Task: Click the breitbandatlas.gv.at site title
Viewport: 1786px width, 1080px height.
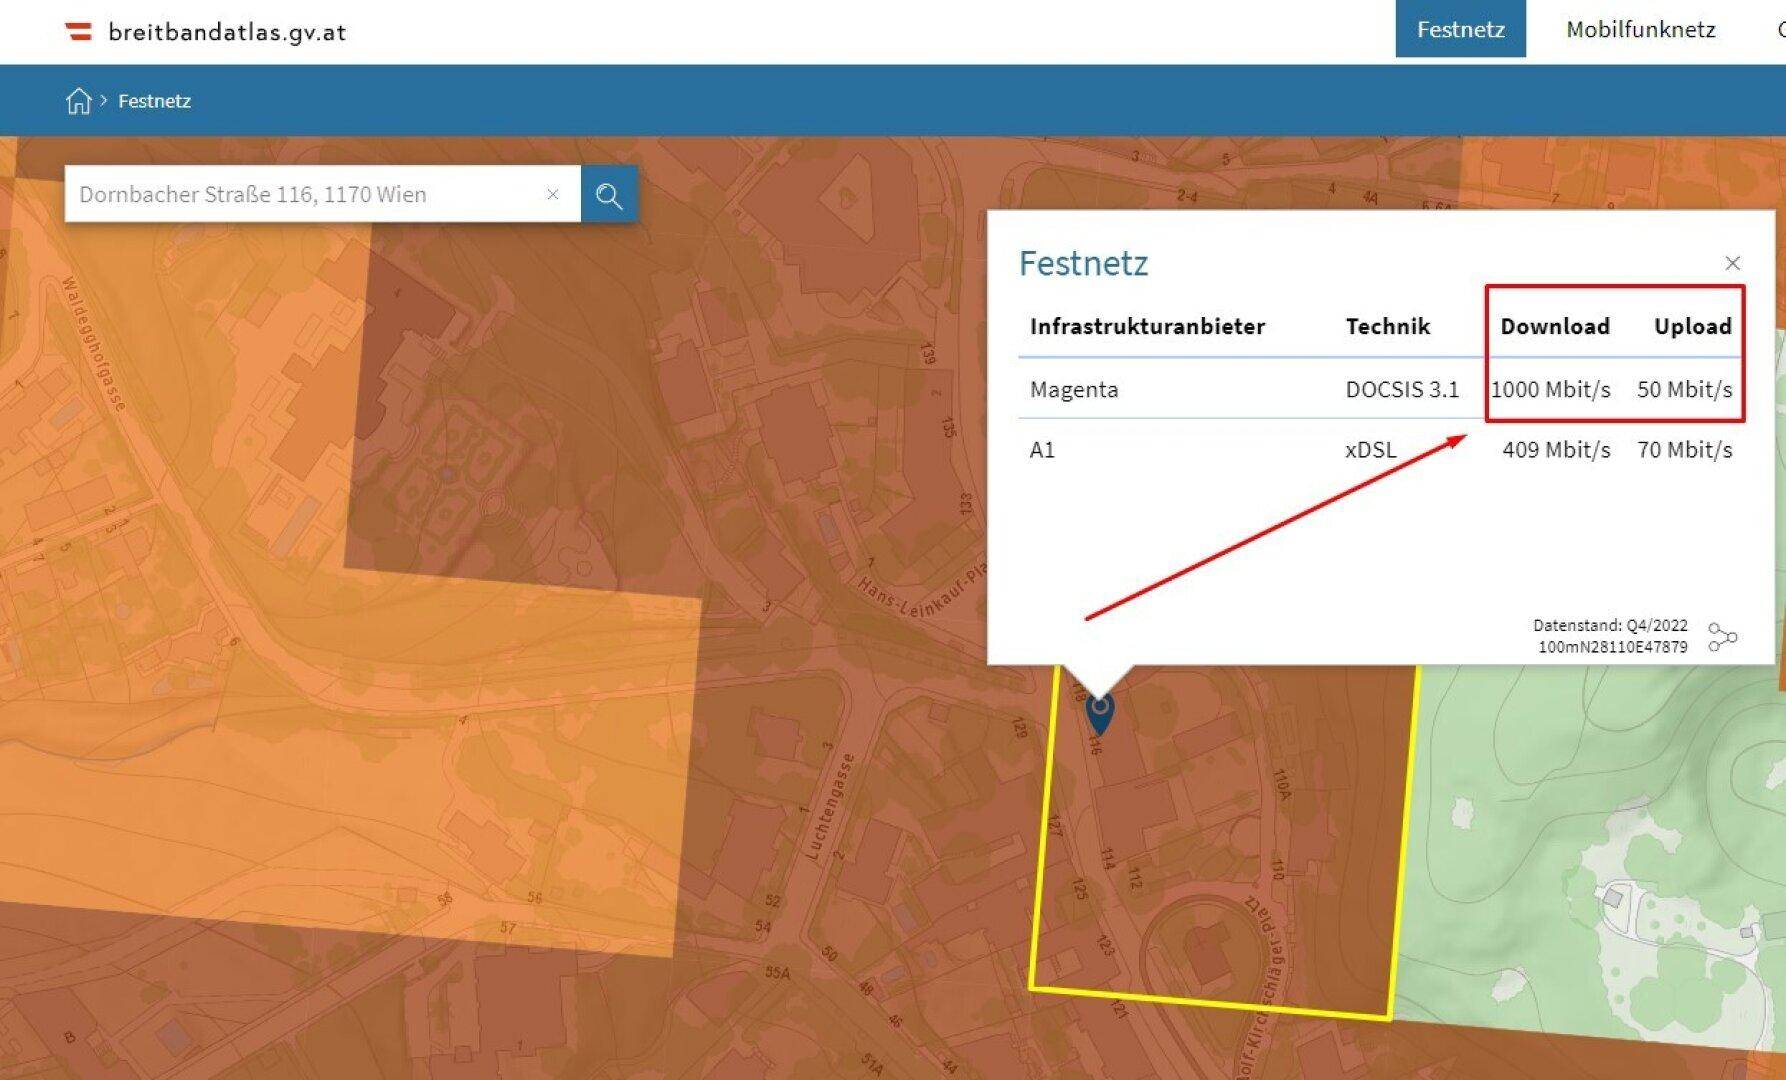Action: [227, 32]
